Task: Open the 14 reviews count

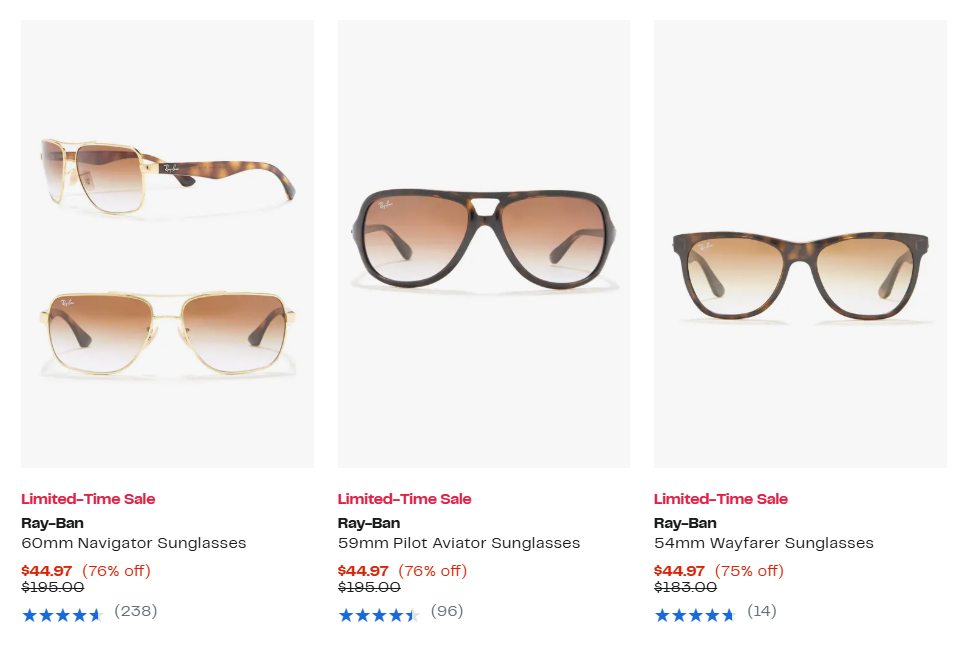Action: 762,611
